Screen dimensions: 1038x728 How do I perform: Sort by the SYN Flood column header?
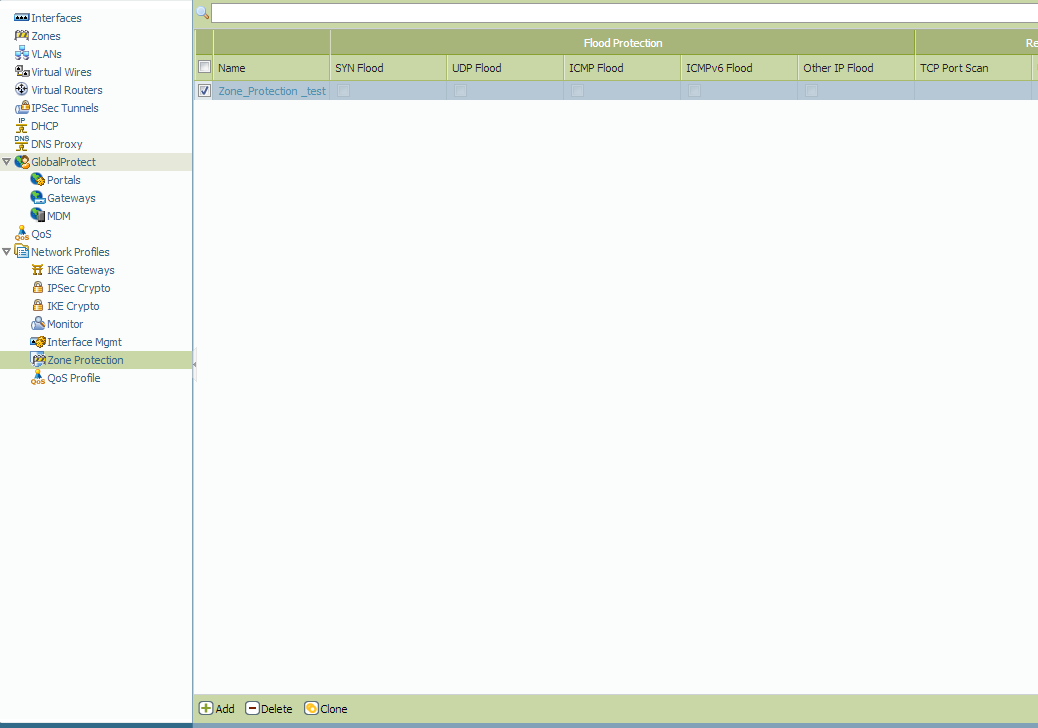[388, 68]
